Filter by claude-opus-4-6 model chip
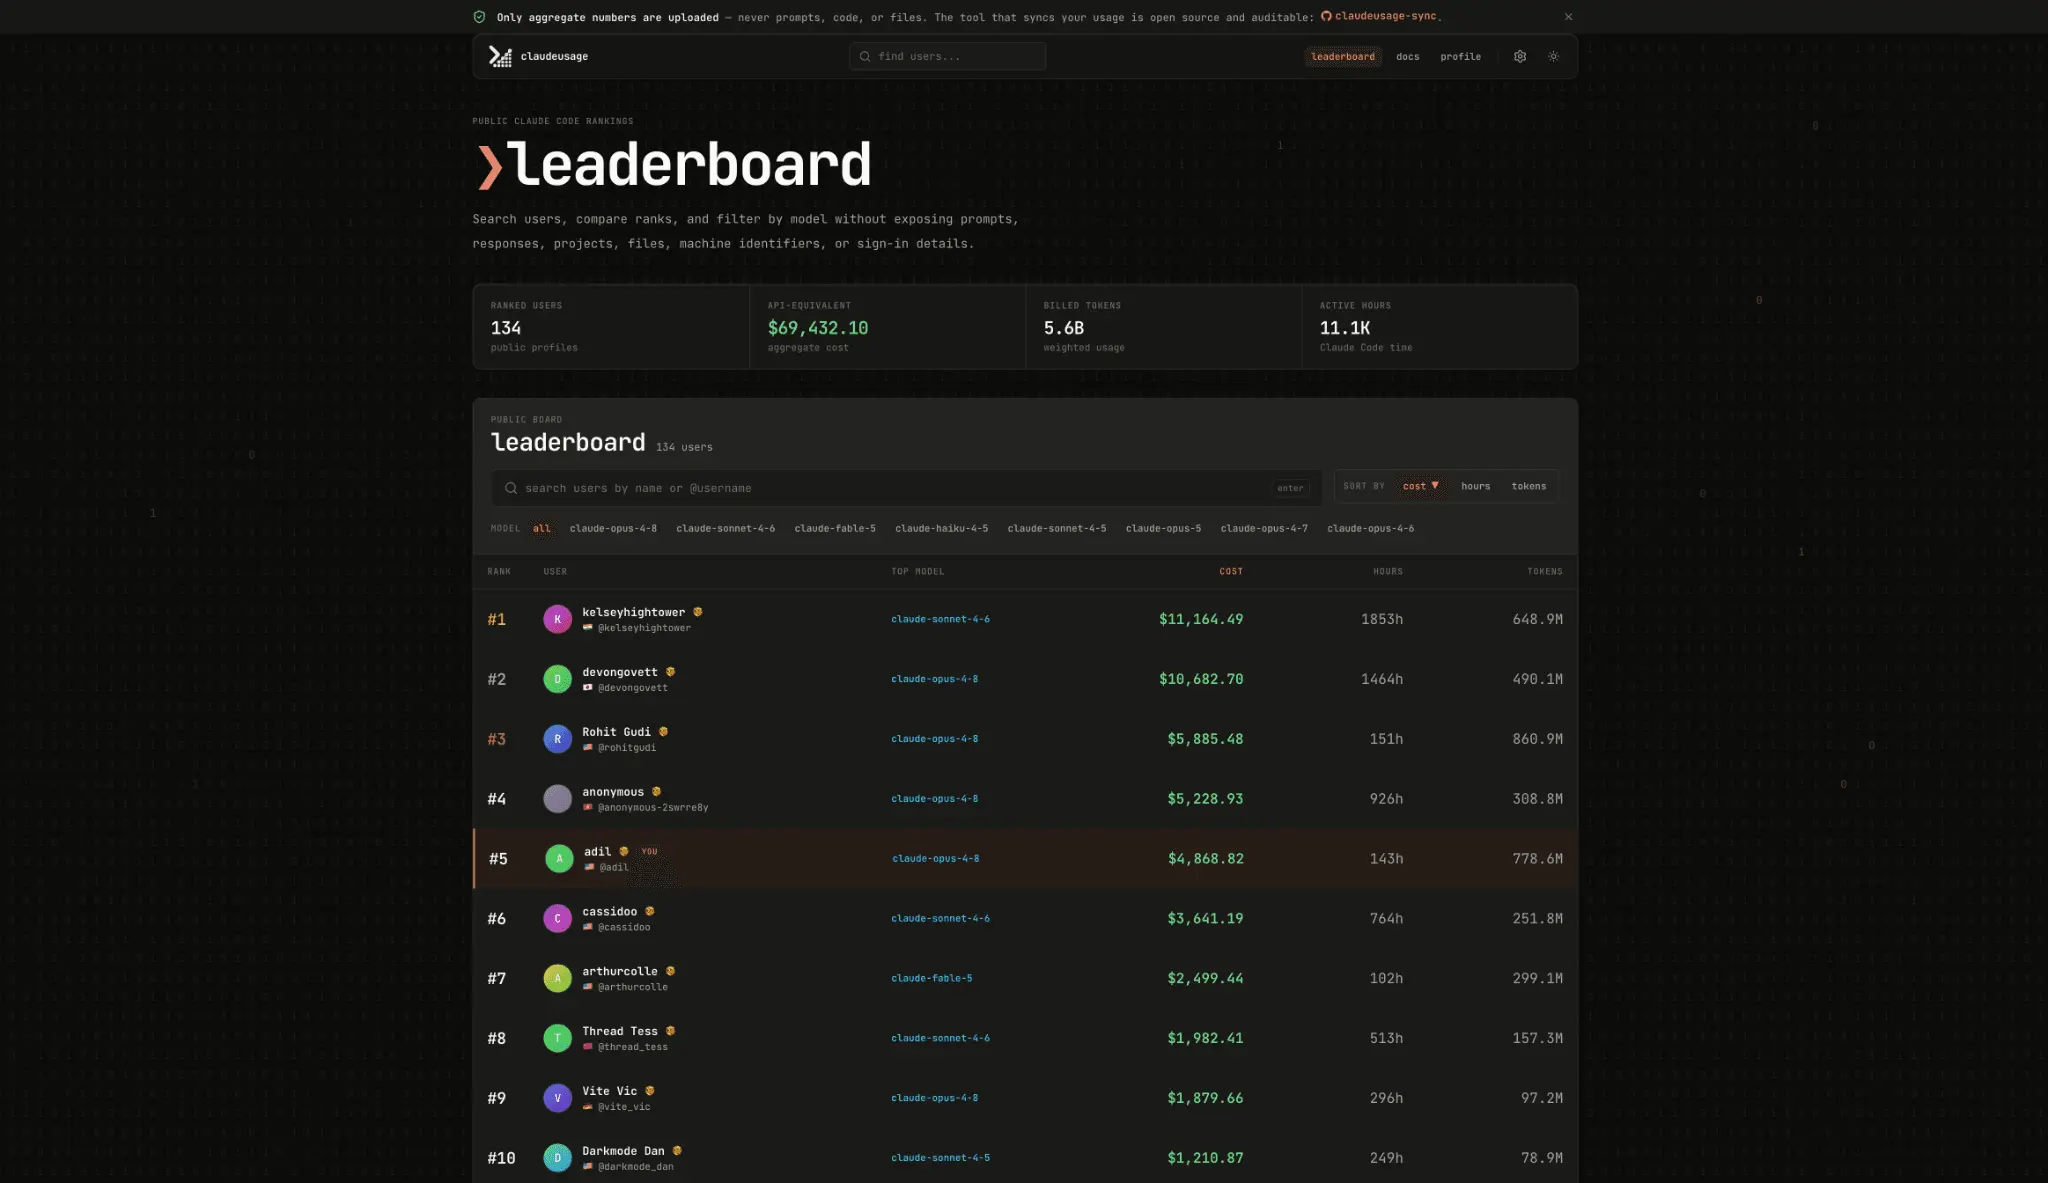This screenshot has width=2048, height=1183. tap(1370, 528)
